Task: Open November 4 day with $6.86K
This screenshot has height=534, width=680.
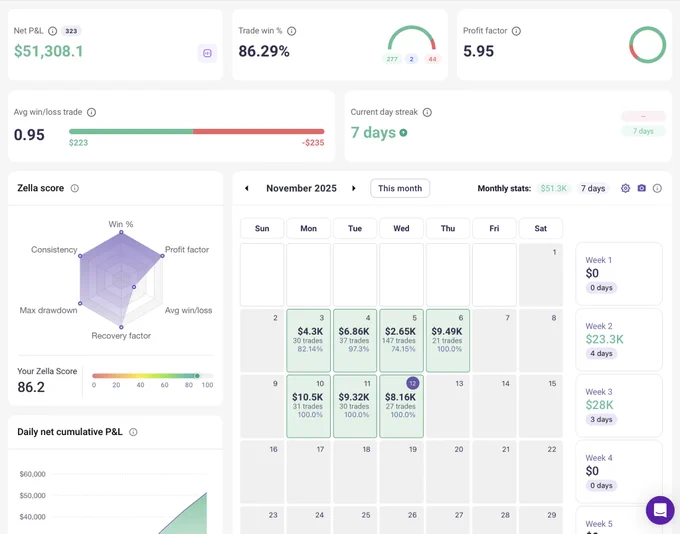Action: [355, 341]
